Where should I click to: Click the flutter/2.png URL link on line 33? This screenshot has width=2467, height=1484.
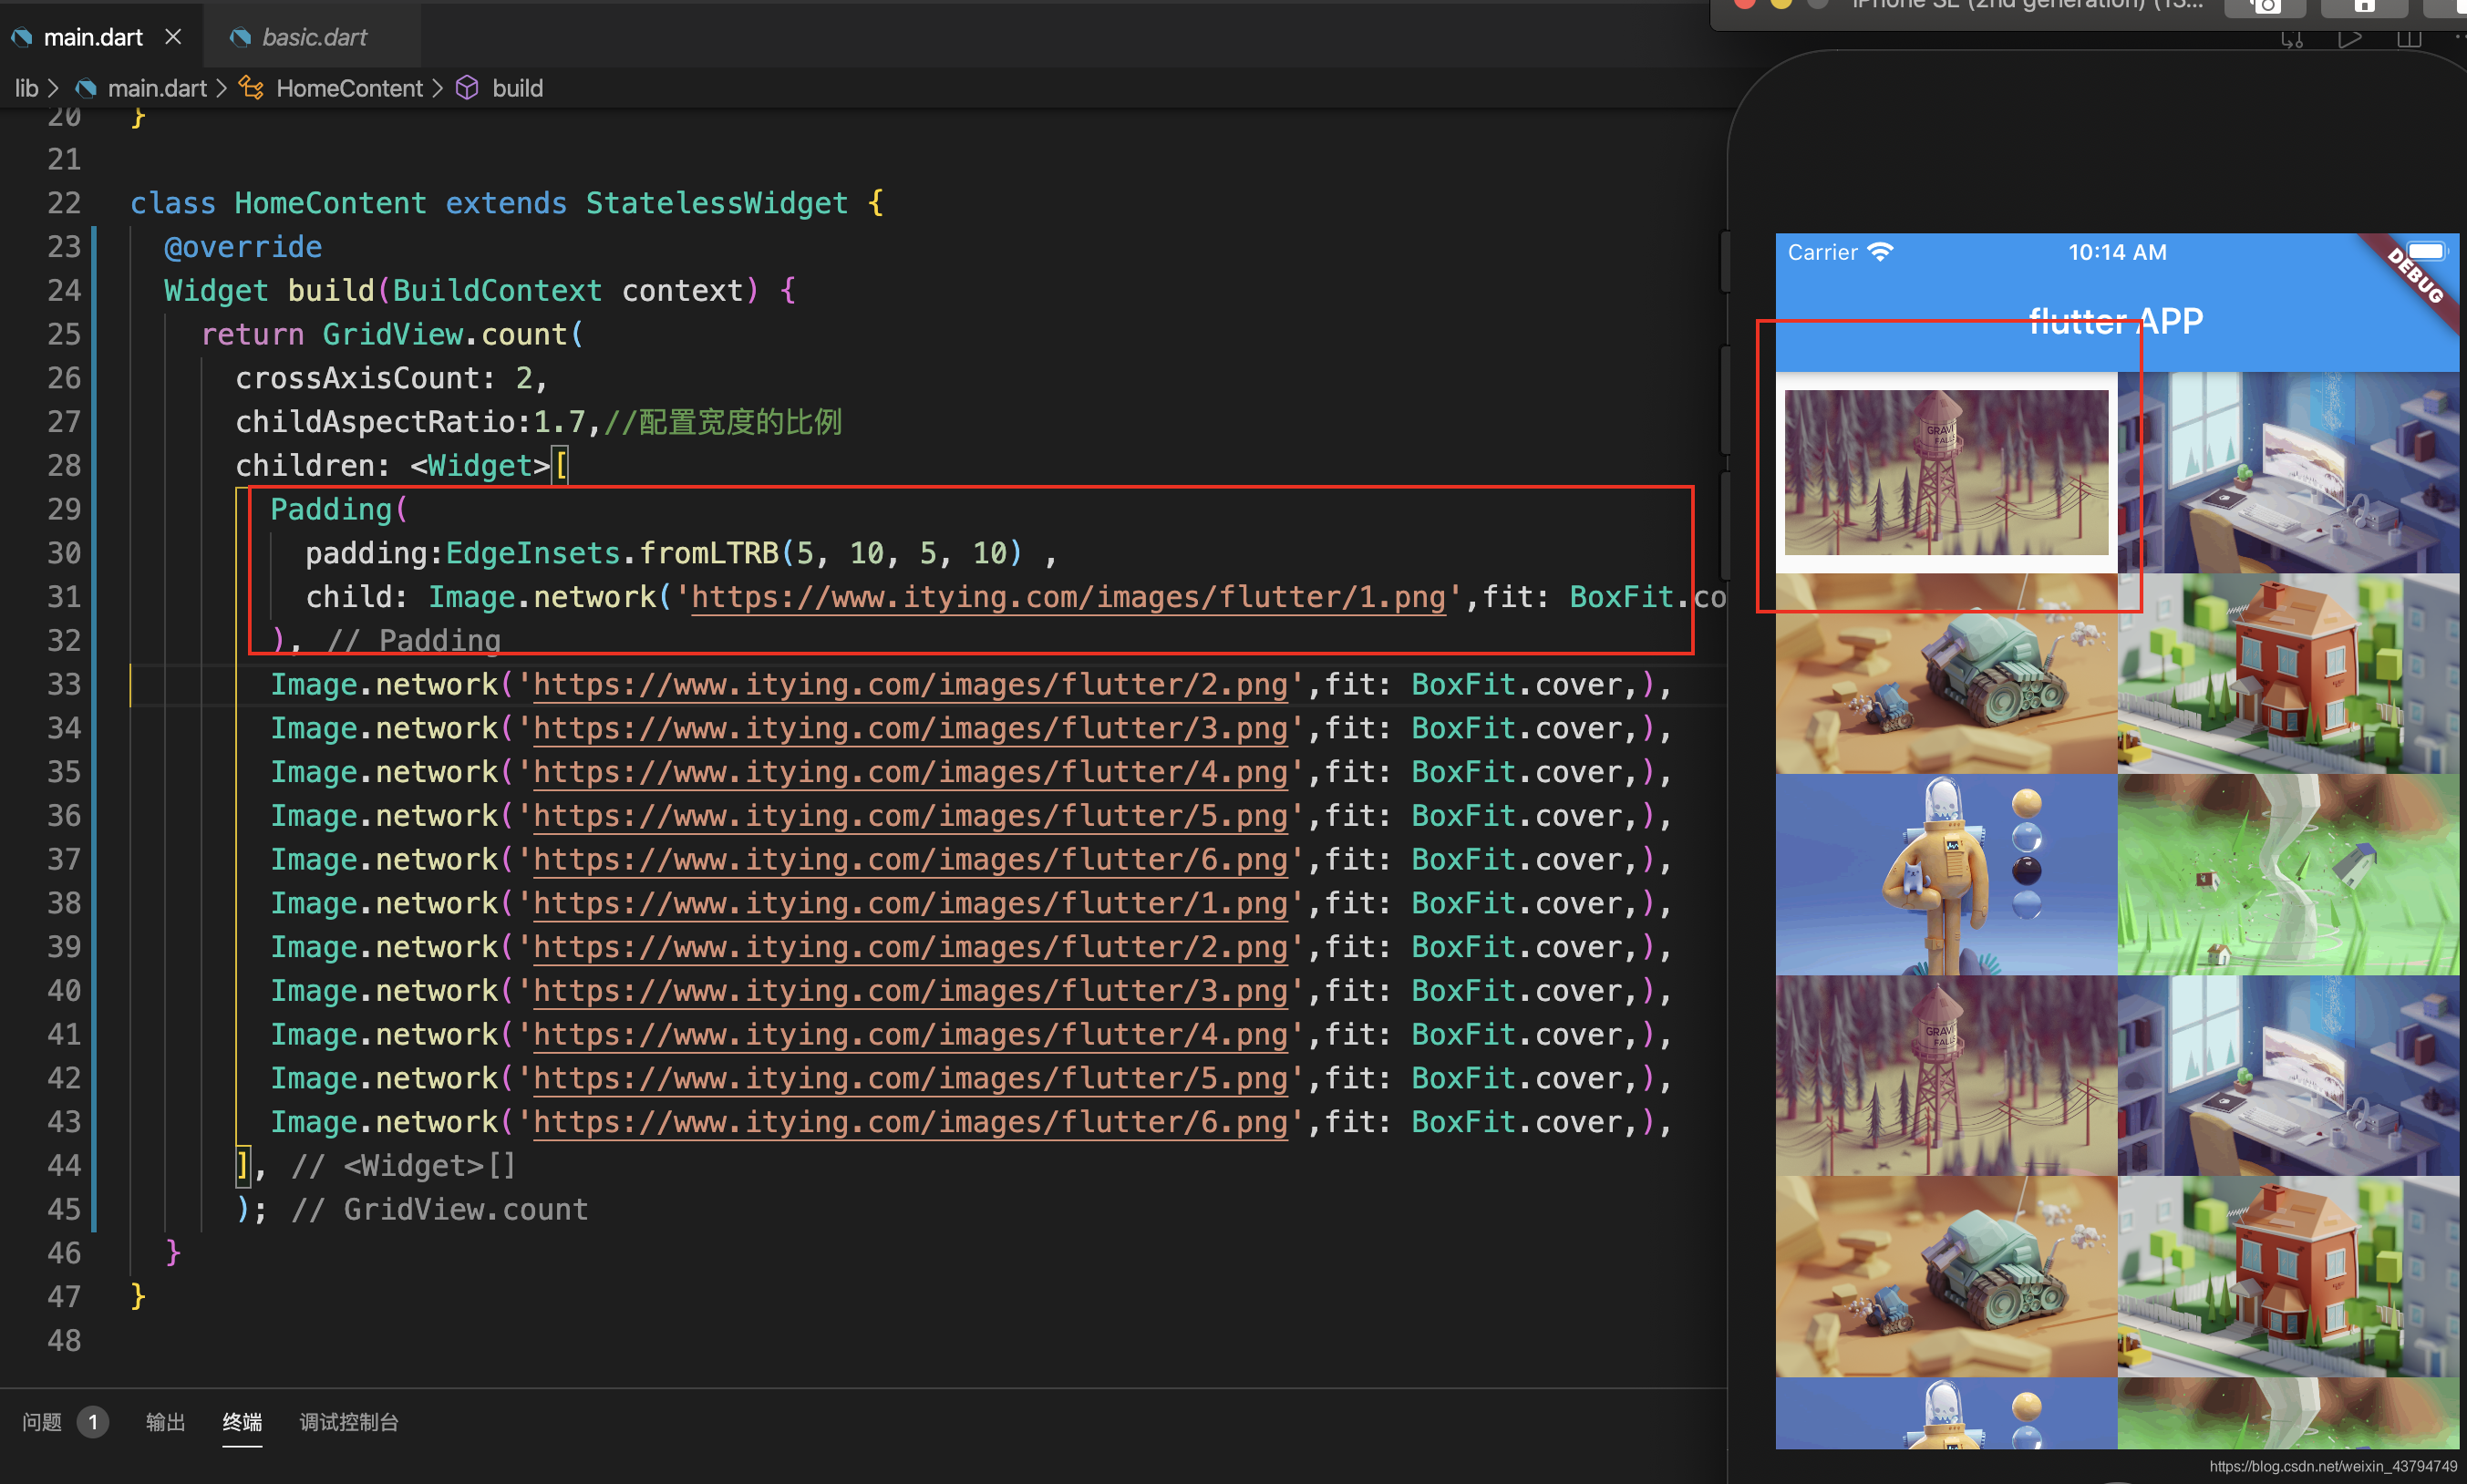coord(910,685)
